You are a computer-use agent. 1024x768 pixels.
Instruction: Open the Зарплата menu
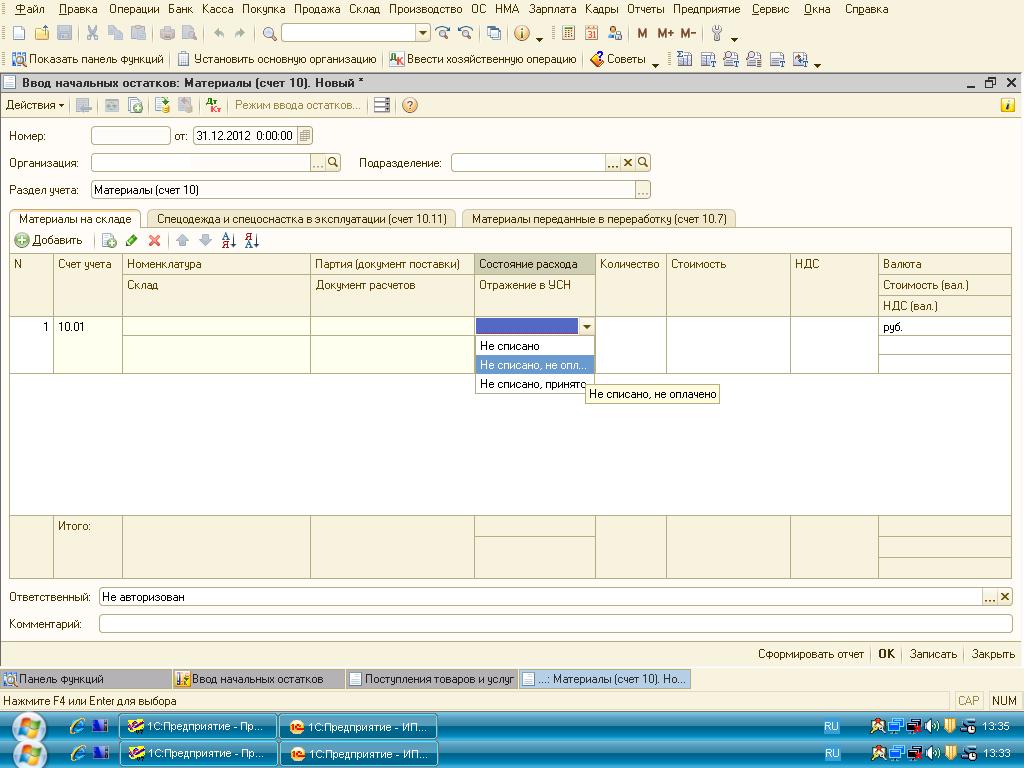(x=552, y=9)
